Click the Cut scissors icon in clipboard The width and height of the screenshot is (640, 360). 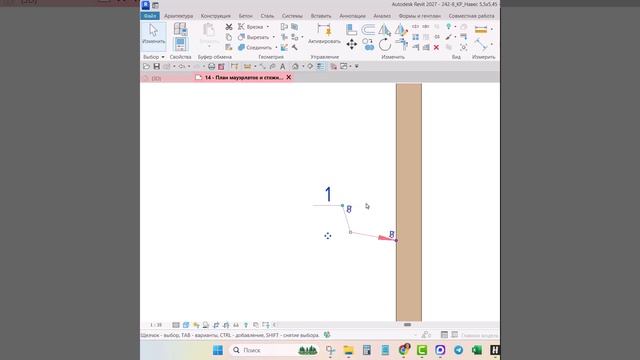tap(229, 27)
